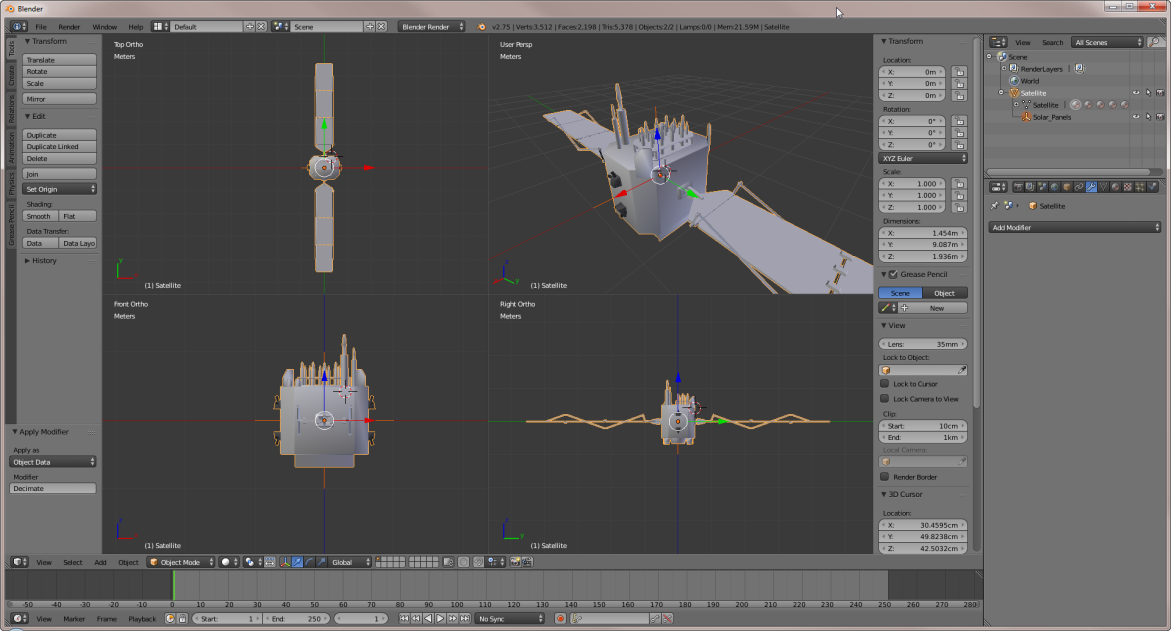1171x631 pixels.
Task: Open the Render properties camera icon
Action: point(1018,187)
